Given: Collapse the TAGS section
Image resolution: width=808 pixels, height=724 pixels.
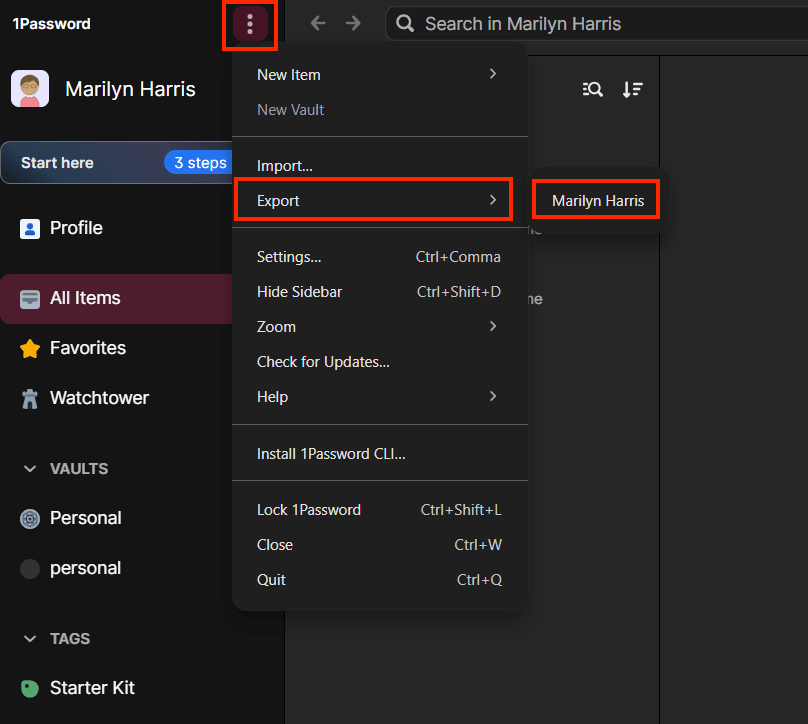Looking at the screenshot, I should (30, 639).
